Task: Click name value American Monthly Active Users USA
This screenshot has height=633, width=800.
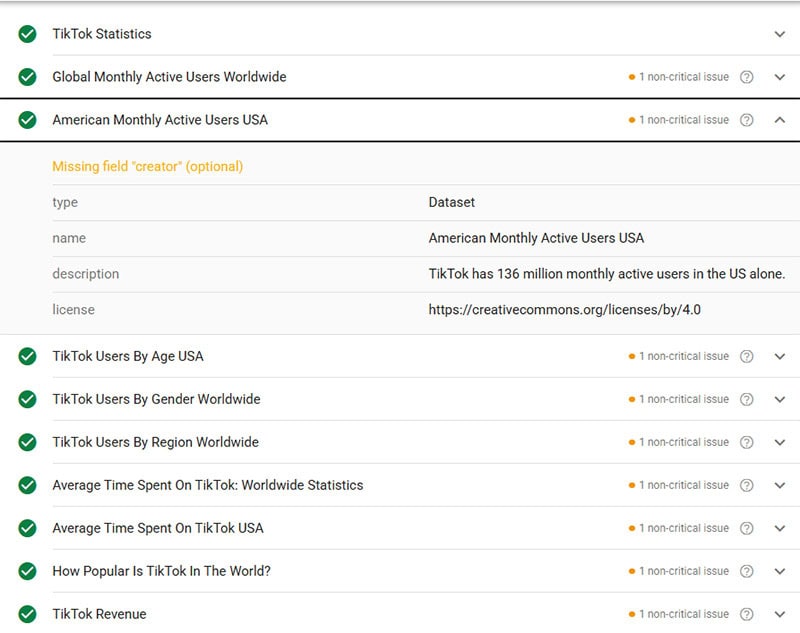Action: click(x=536, y=238)
